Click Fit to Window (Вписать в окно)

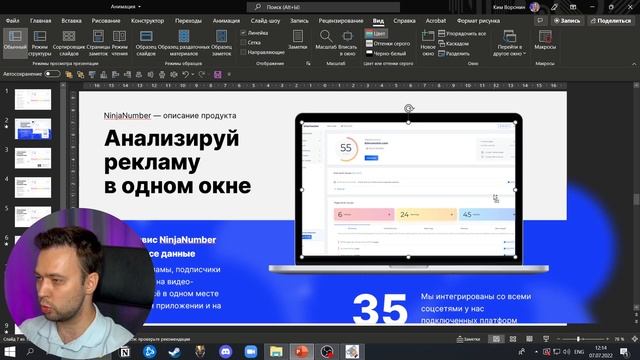click(347, 43)
